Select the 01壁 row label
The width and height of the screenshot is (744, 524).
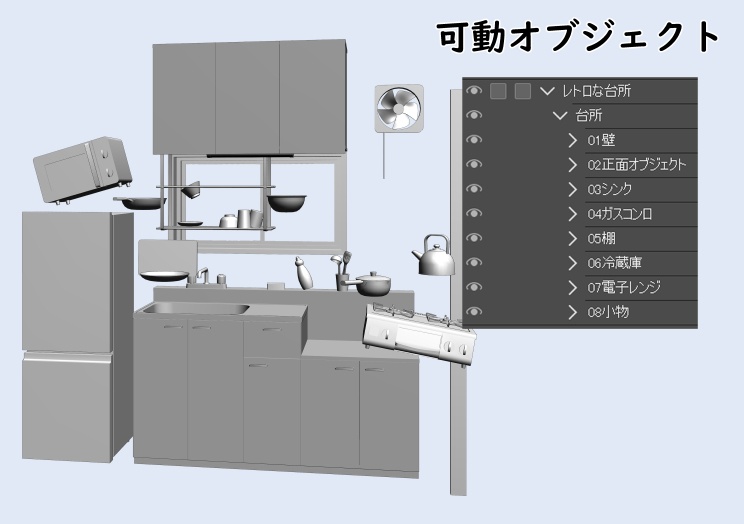601,140
